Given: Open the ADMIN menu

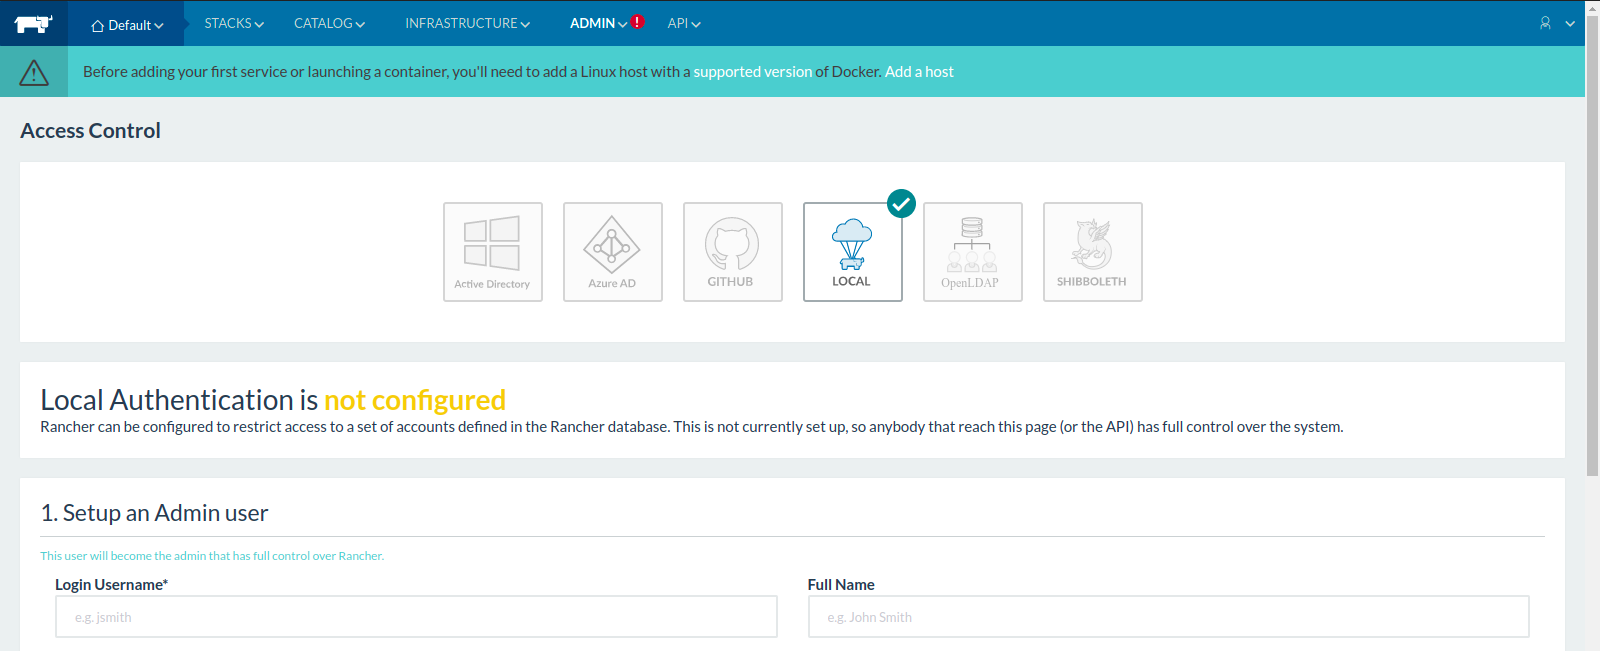Looking at the screenshot, I should point(598,23).
